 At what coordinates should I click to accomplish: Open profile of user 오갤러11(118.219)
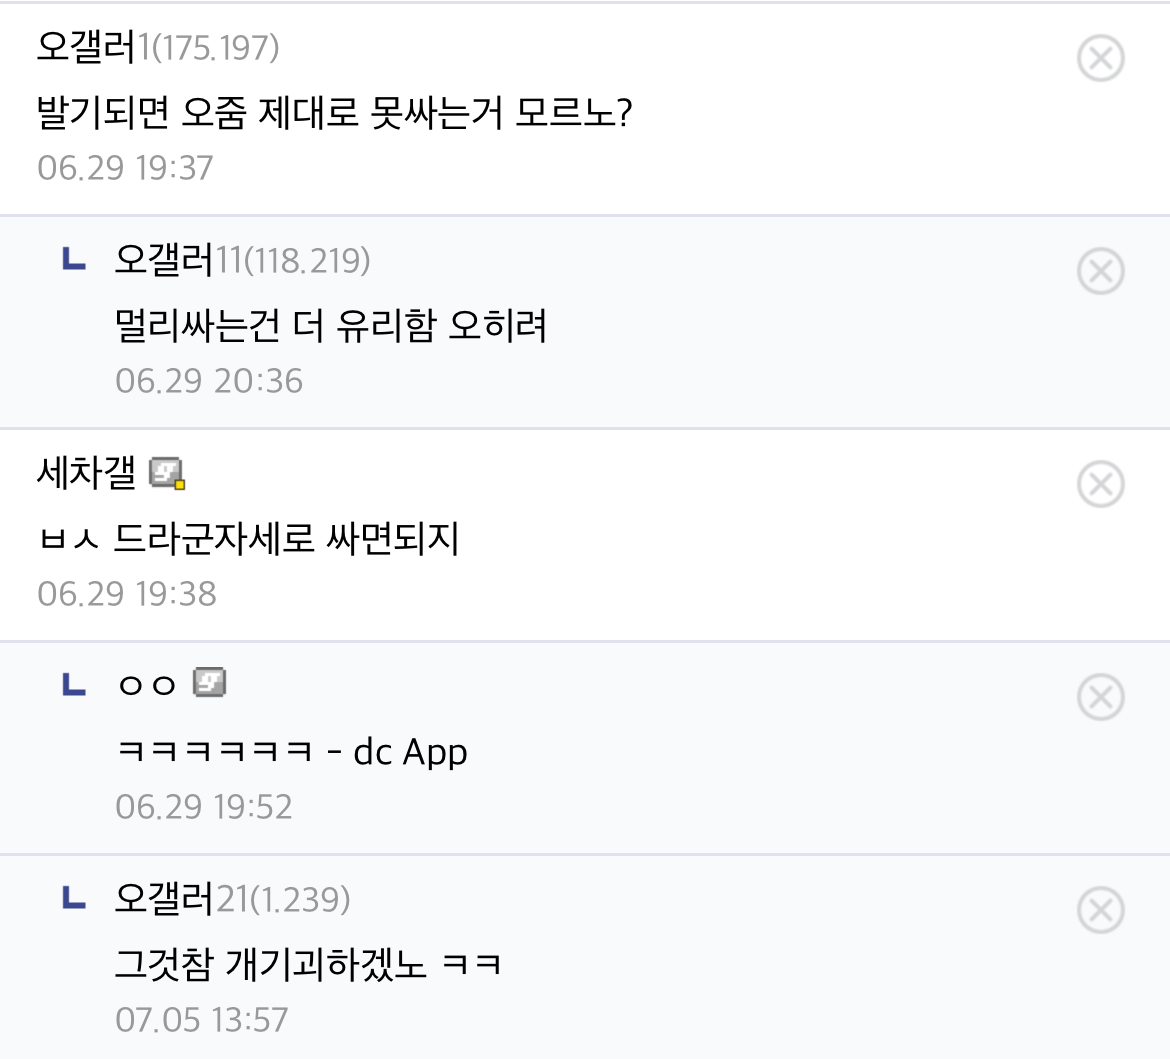click(x=243, y=260)
